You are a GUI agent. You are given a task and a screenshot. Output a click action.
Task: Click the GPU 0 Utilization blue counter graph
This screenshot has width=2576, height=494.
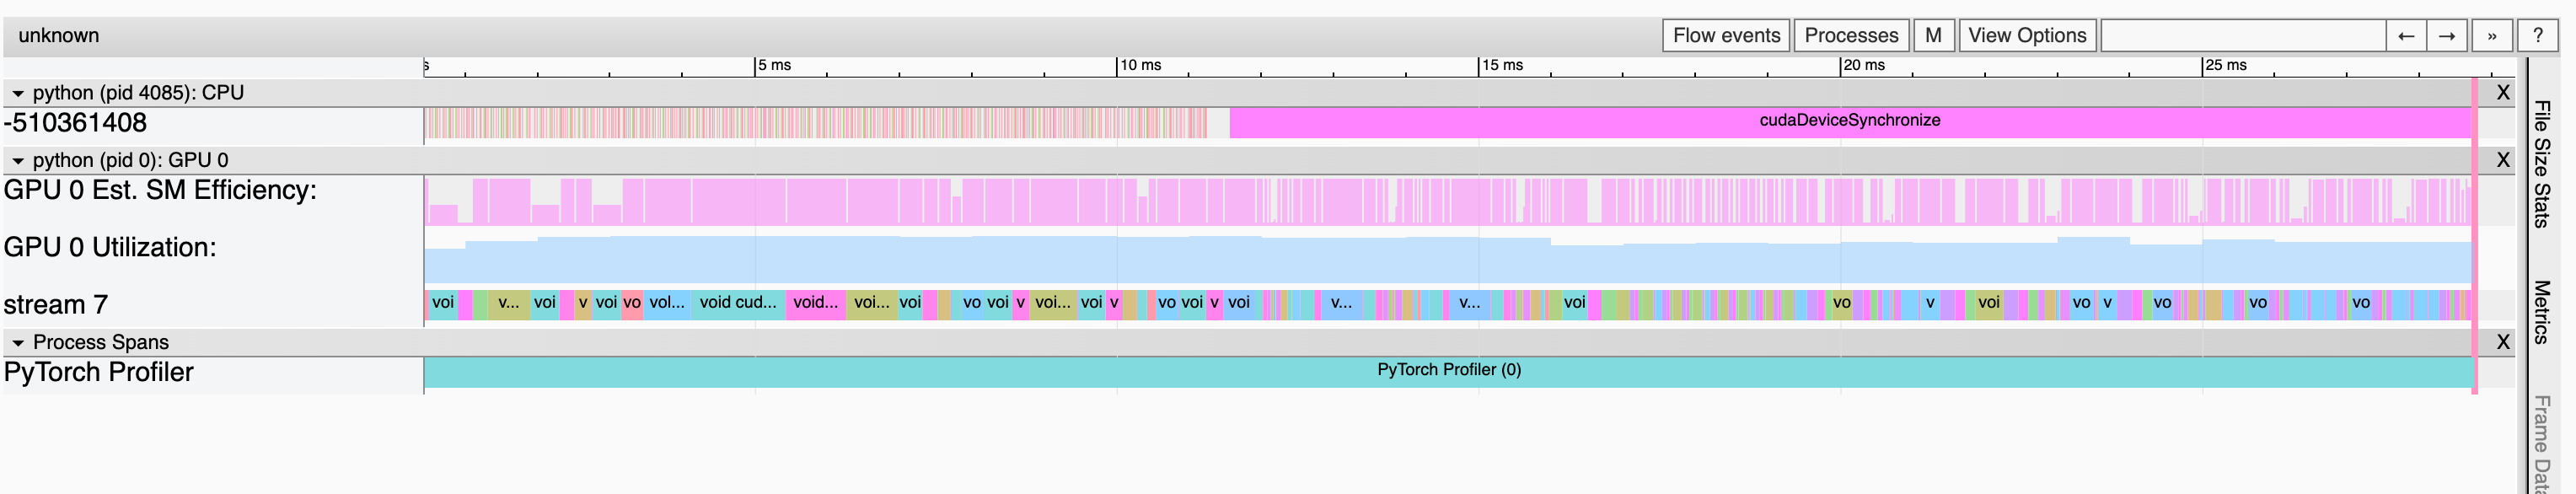coord(1448,261)
